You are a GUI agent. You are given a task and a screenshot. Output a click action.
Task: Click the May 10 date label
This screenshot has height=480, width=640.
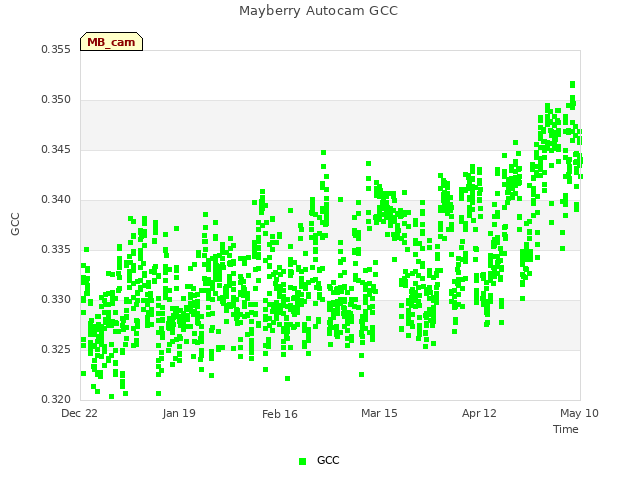pyautogui.click(x=579, y=413)
